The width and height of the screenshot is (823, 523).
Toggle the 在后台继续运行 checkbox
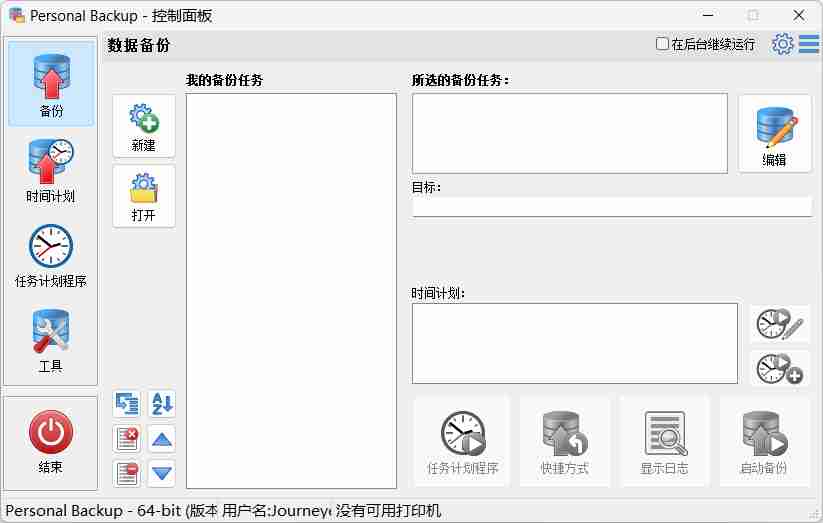point(662,44)
